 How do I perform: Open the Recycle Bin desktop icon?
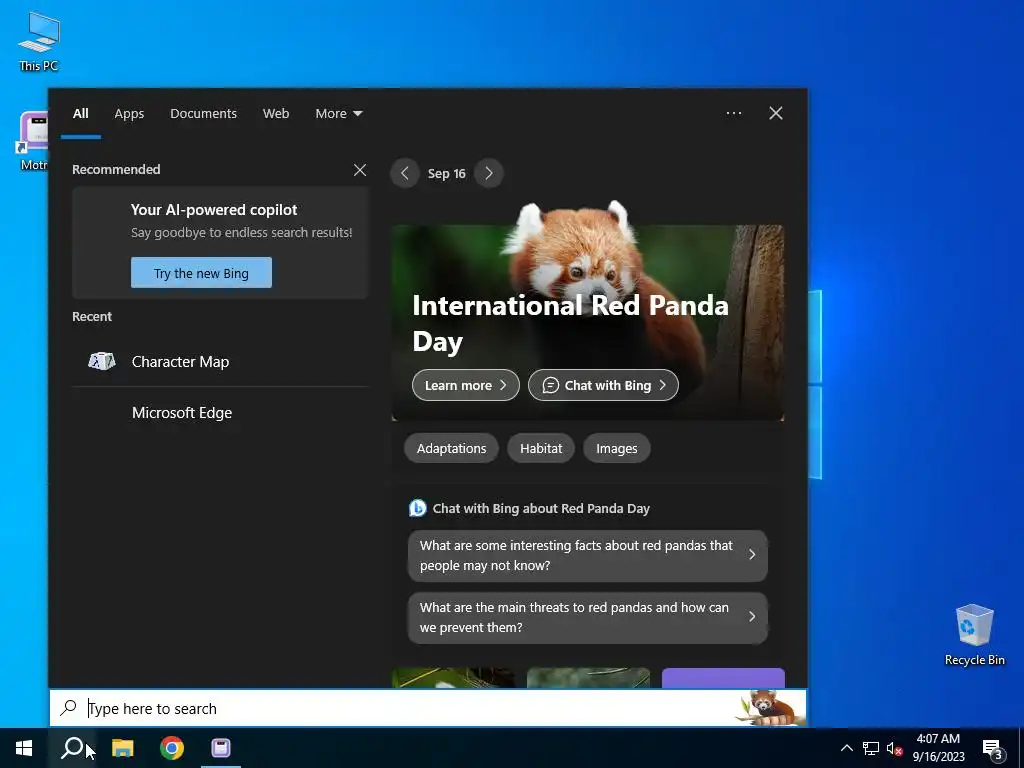tap(974, 635)
